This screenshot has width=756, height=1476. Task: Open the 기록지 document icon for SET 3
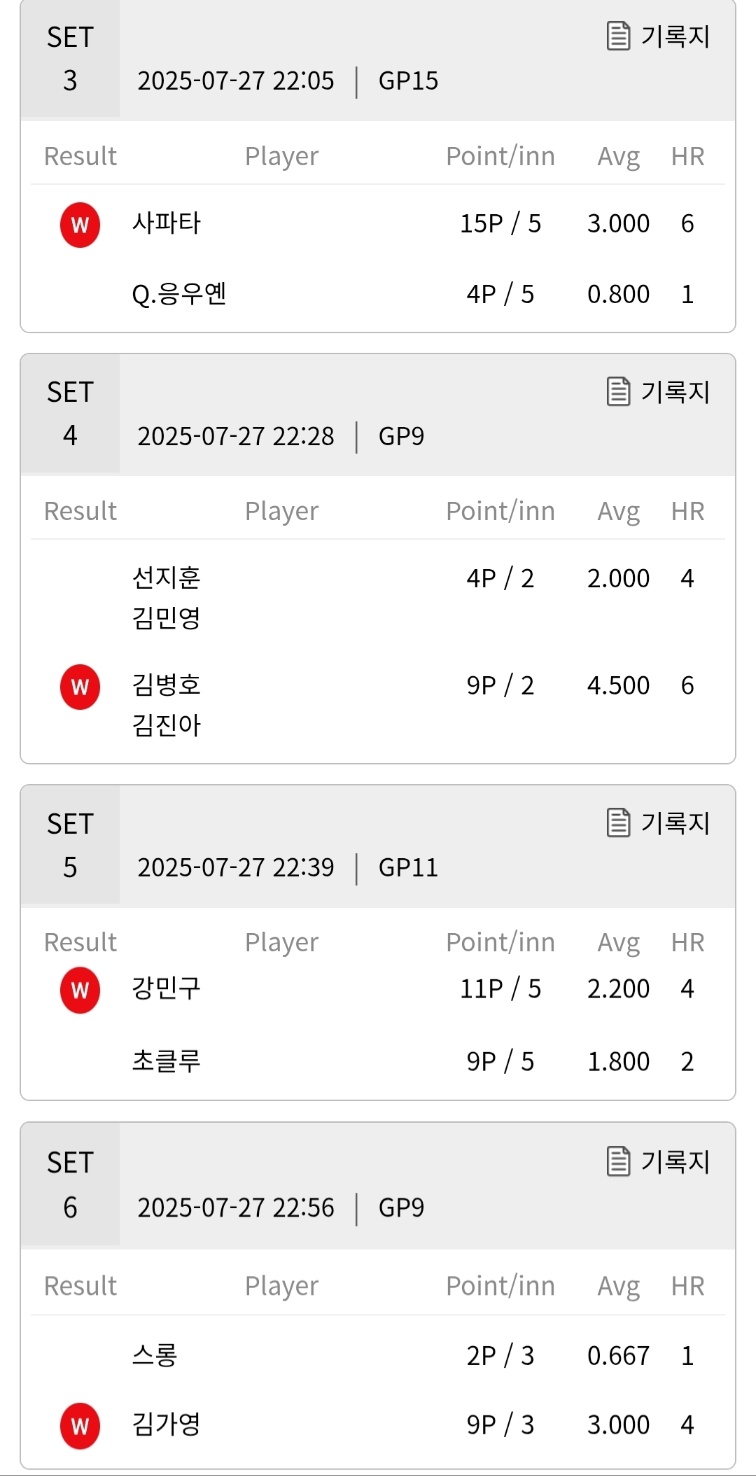619,36
